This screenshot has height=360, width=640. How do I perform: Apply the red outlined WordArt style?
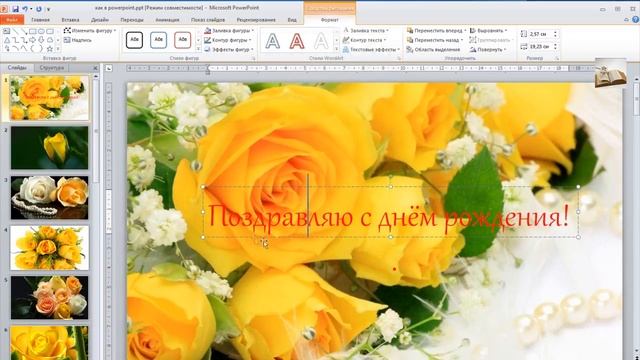(x=297, y=41)
